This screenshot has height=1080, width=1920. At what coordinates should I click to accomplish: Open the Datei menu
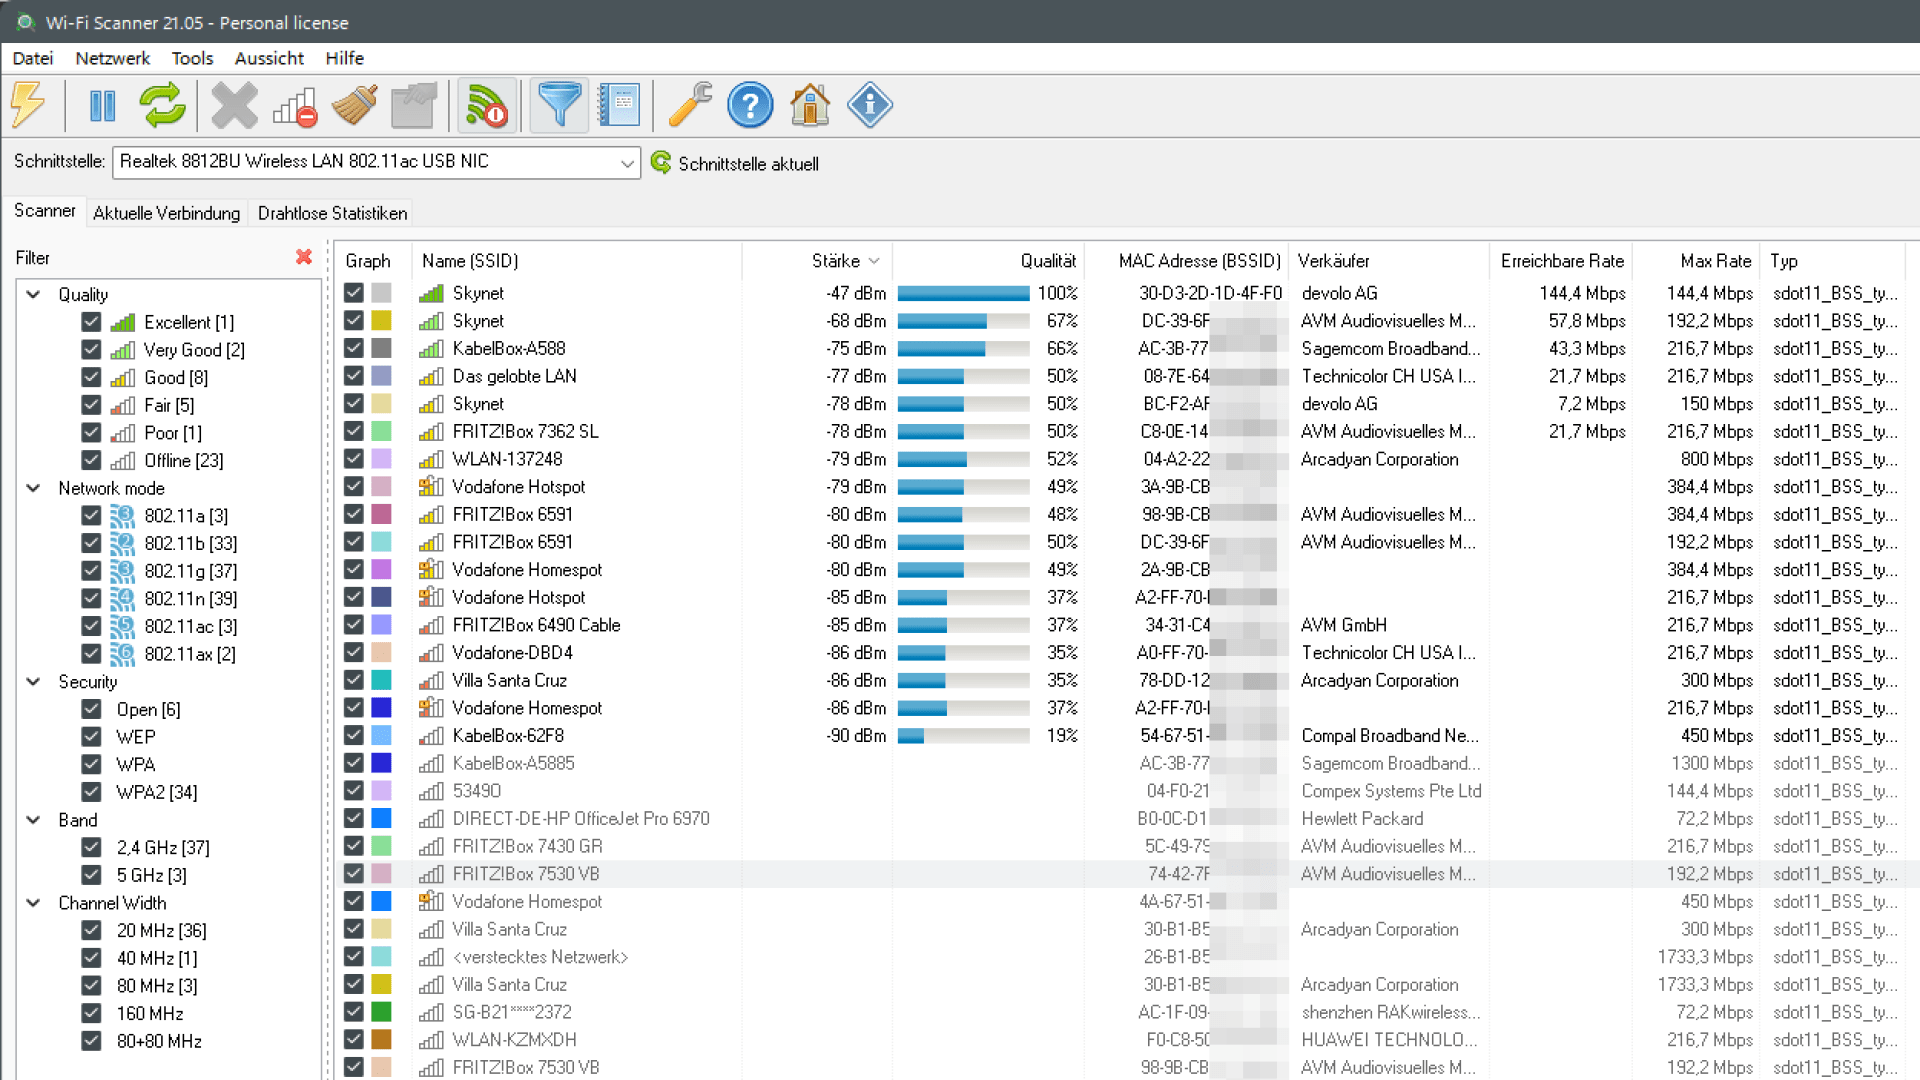coord(33,58)
